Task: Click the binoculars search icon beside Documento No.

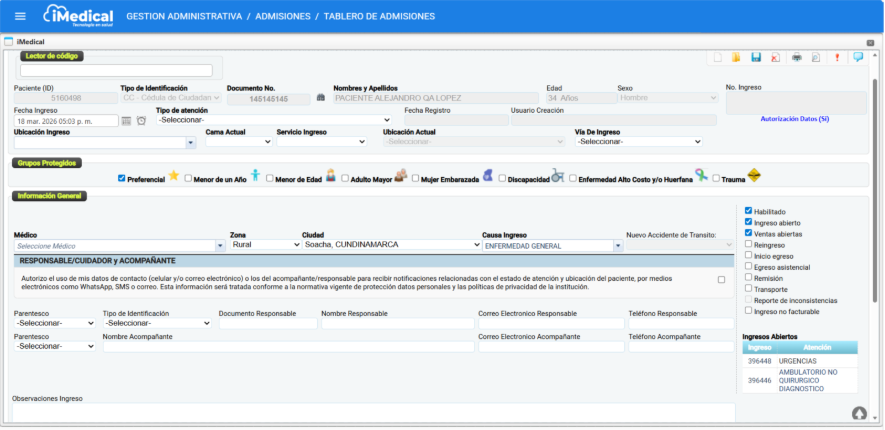Action: point(321,98)
